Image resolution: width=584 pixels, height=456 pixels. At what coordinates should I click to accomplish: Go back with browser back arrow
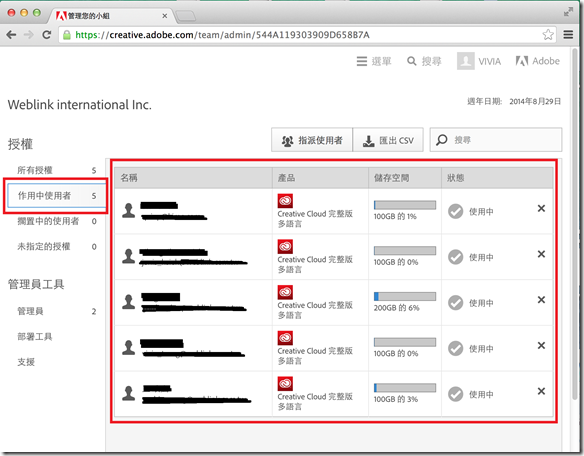click(x=12, y=35)
